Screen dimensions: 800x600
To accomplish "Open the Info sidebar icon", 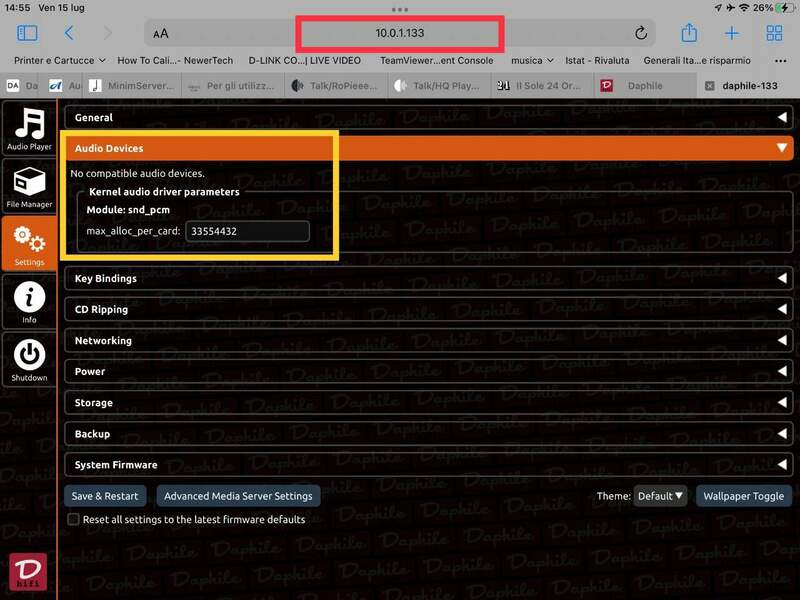I will click(29, 302).
